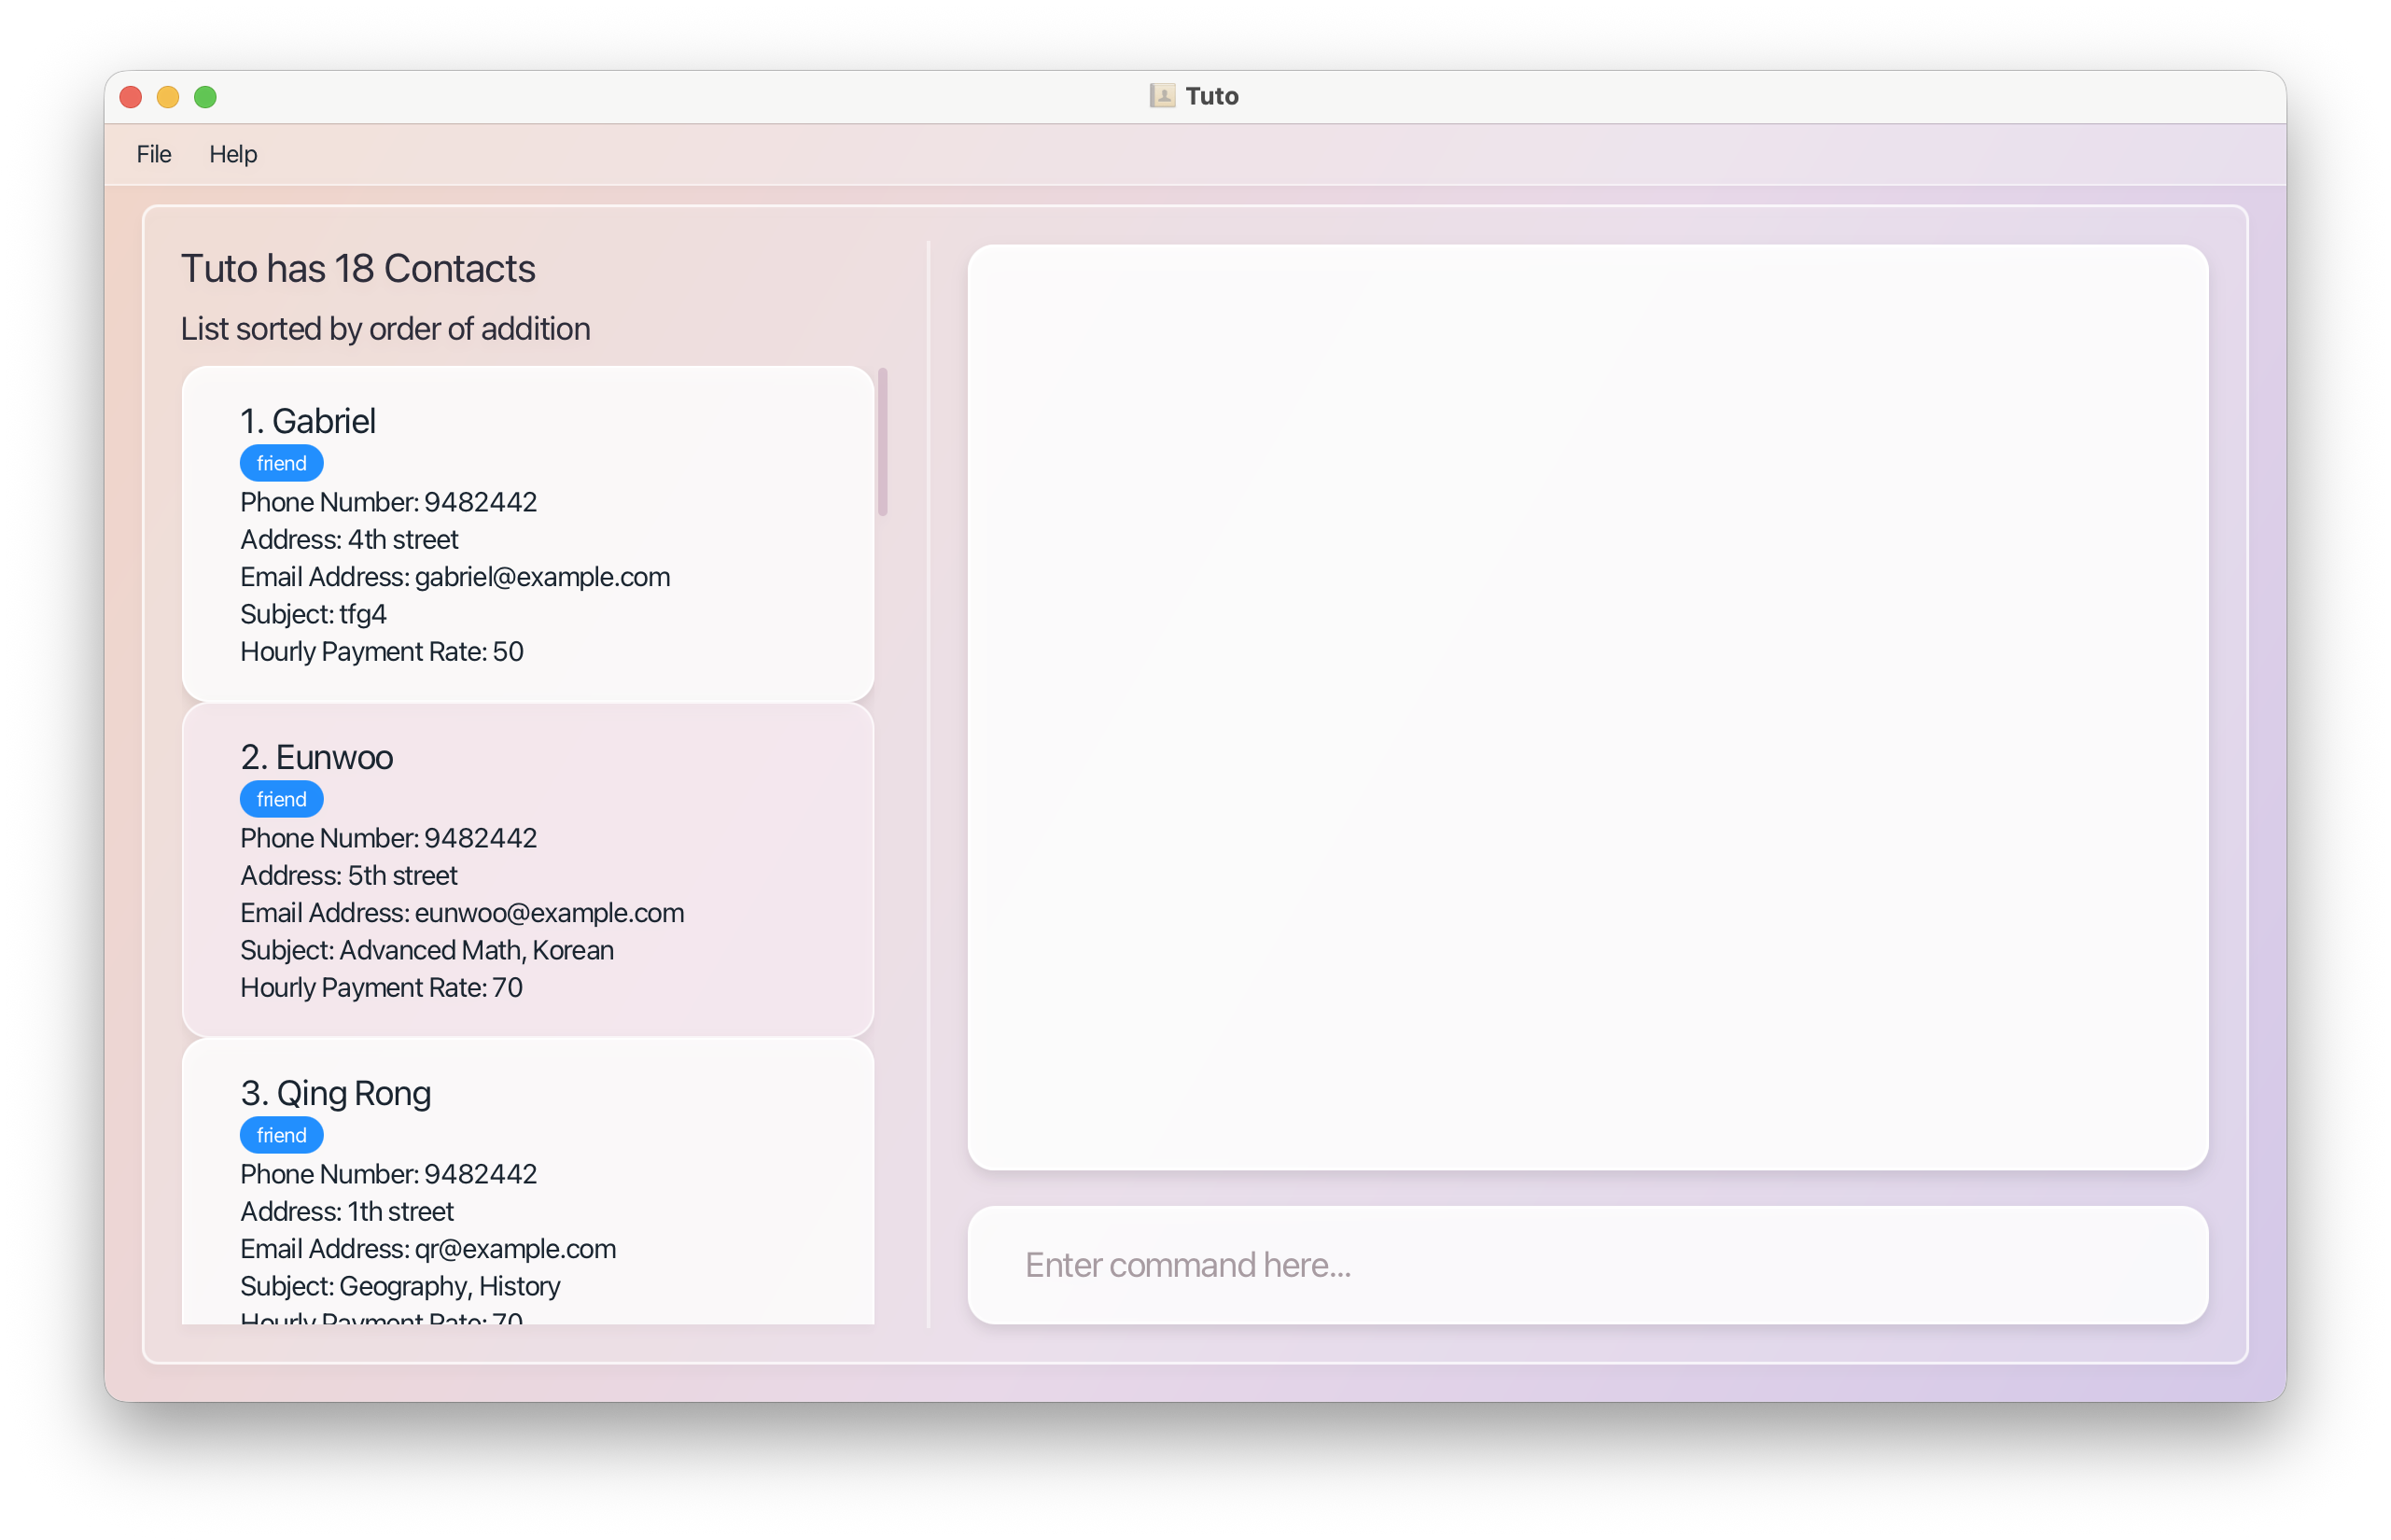Open the File menu
This screenshot has height=1540, width=2391.
(154, 154)
